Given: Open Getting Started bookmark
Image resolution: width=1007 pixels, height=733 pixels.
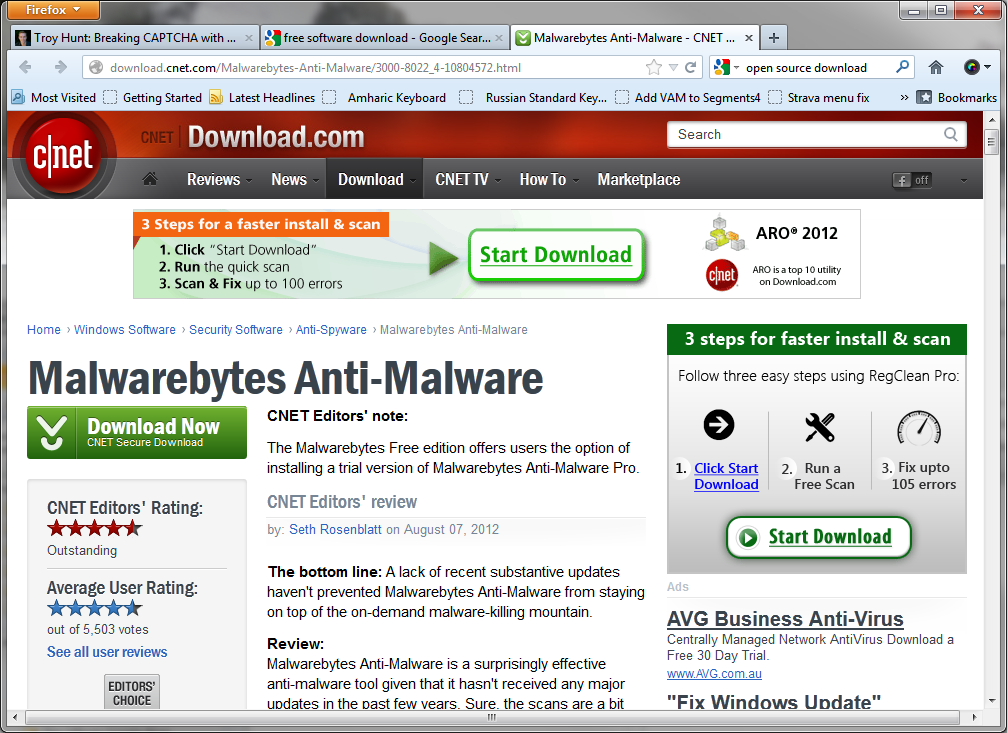Looking at the screenshot, I should 153,98.
